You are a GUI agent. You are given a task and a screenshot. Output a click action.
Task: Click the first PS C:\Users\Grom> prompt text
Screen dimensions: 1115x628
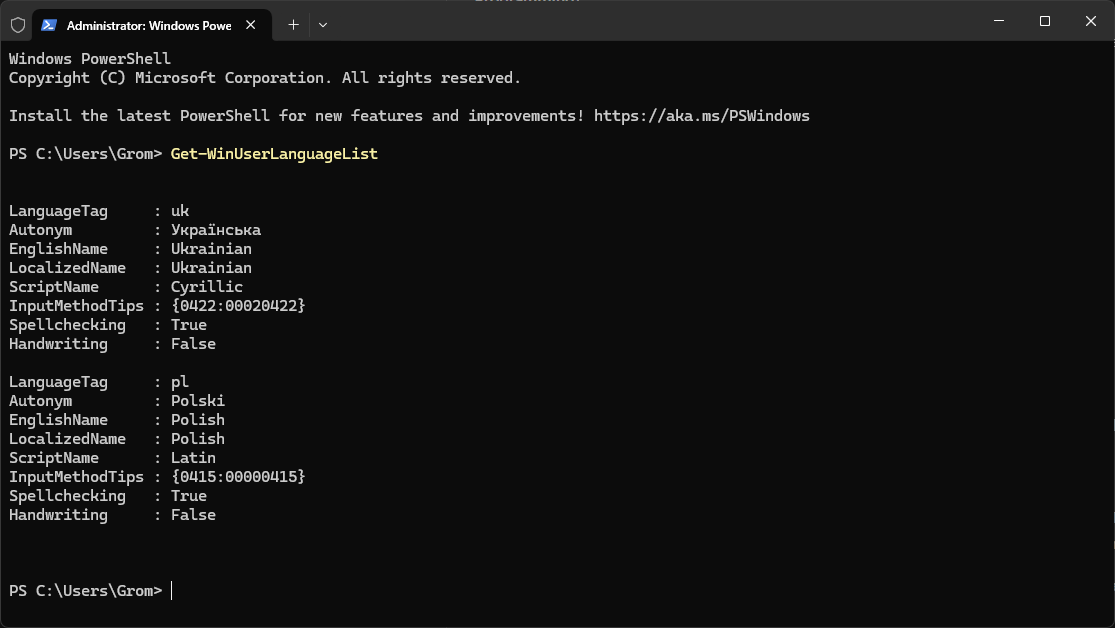pyautogui.click(x=85, y=154)
